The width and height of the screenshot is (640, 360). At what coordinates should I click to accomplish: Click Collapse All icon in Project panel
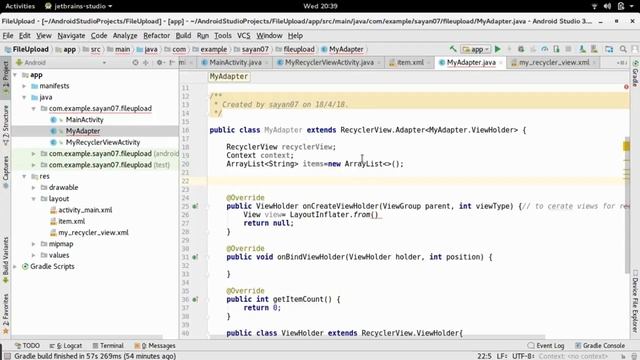point(146,62)
